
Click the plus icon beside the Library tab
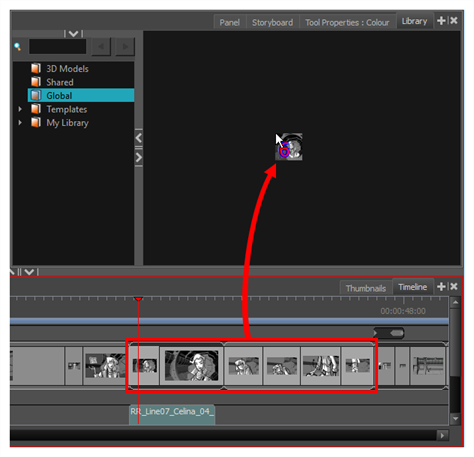441,21
